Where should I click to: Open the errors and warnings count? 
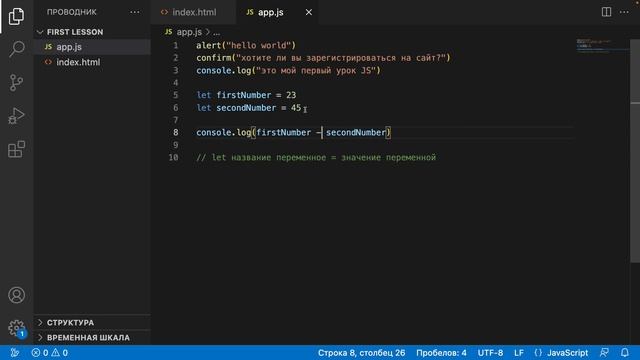(x=50, y=353)
